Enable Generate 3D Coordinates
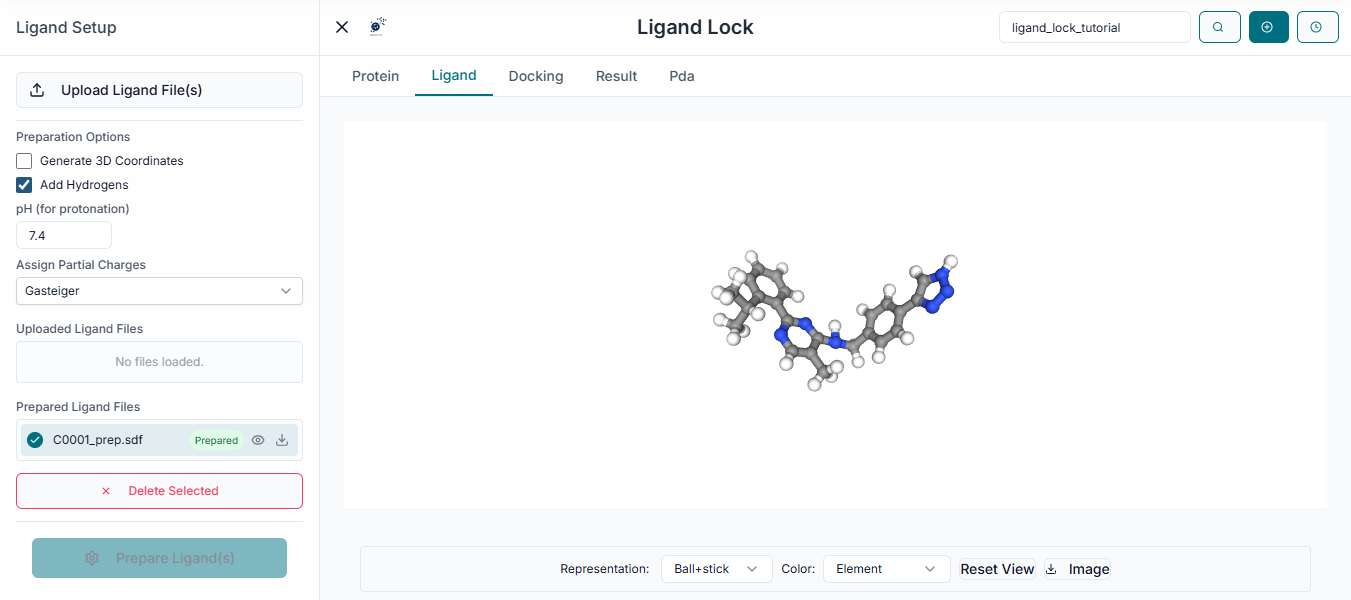 23,160
